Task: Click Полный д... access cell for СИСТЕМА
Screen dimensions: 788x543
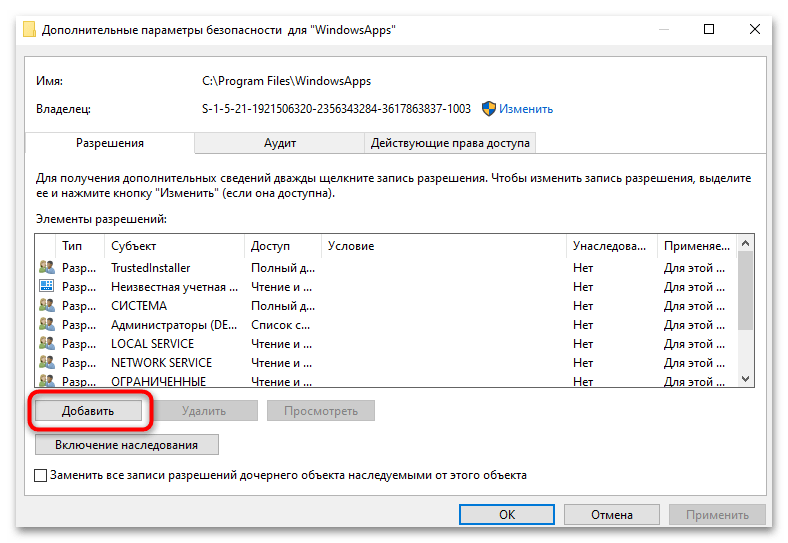Action: tap(283, 306)
